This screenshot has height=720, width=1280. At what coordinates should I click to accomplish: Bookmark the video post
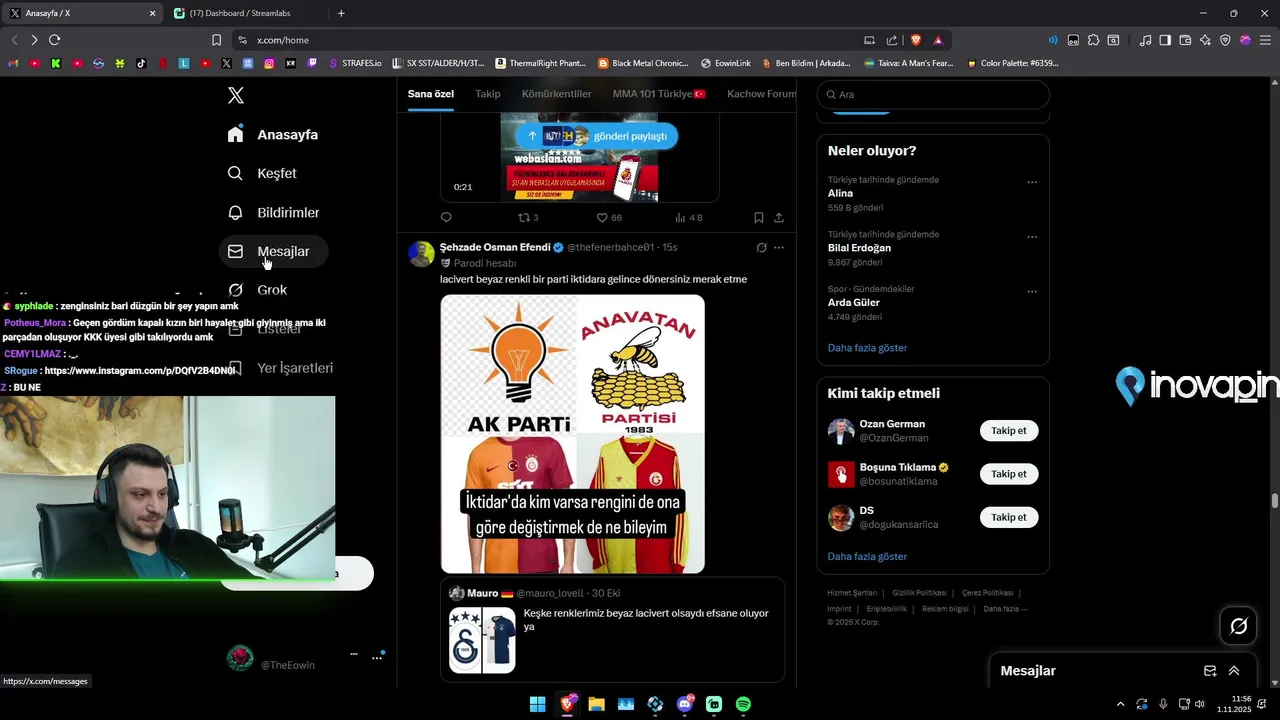(x=759, y=217)
